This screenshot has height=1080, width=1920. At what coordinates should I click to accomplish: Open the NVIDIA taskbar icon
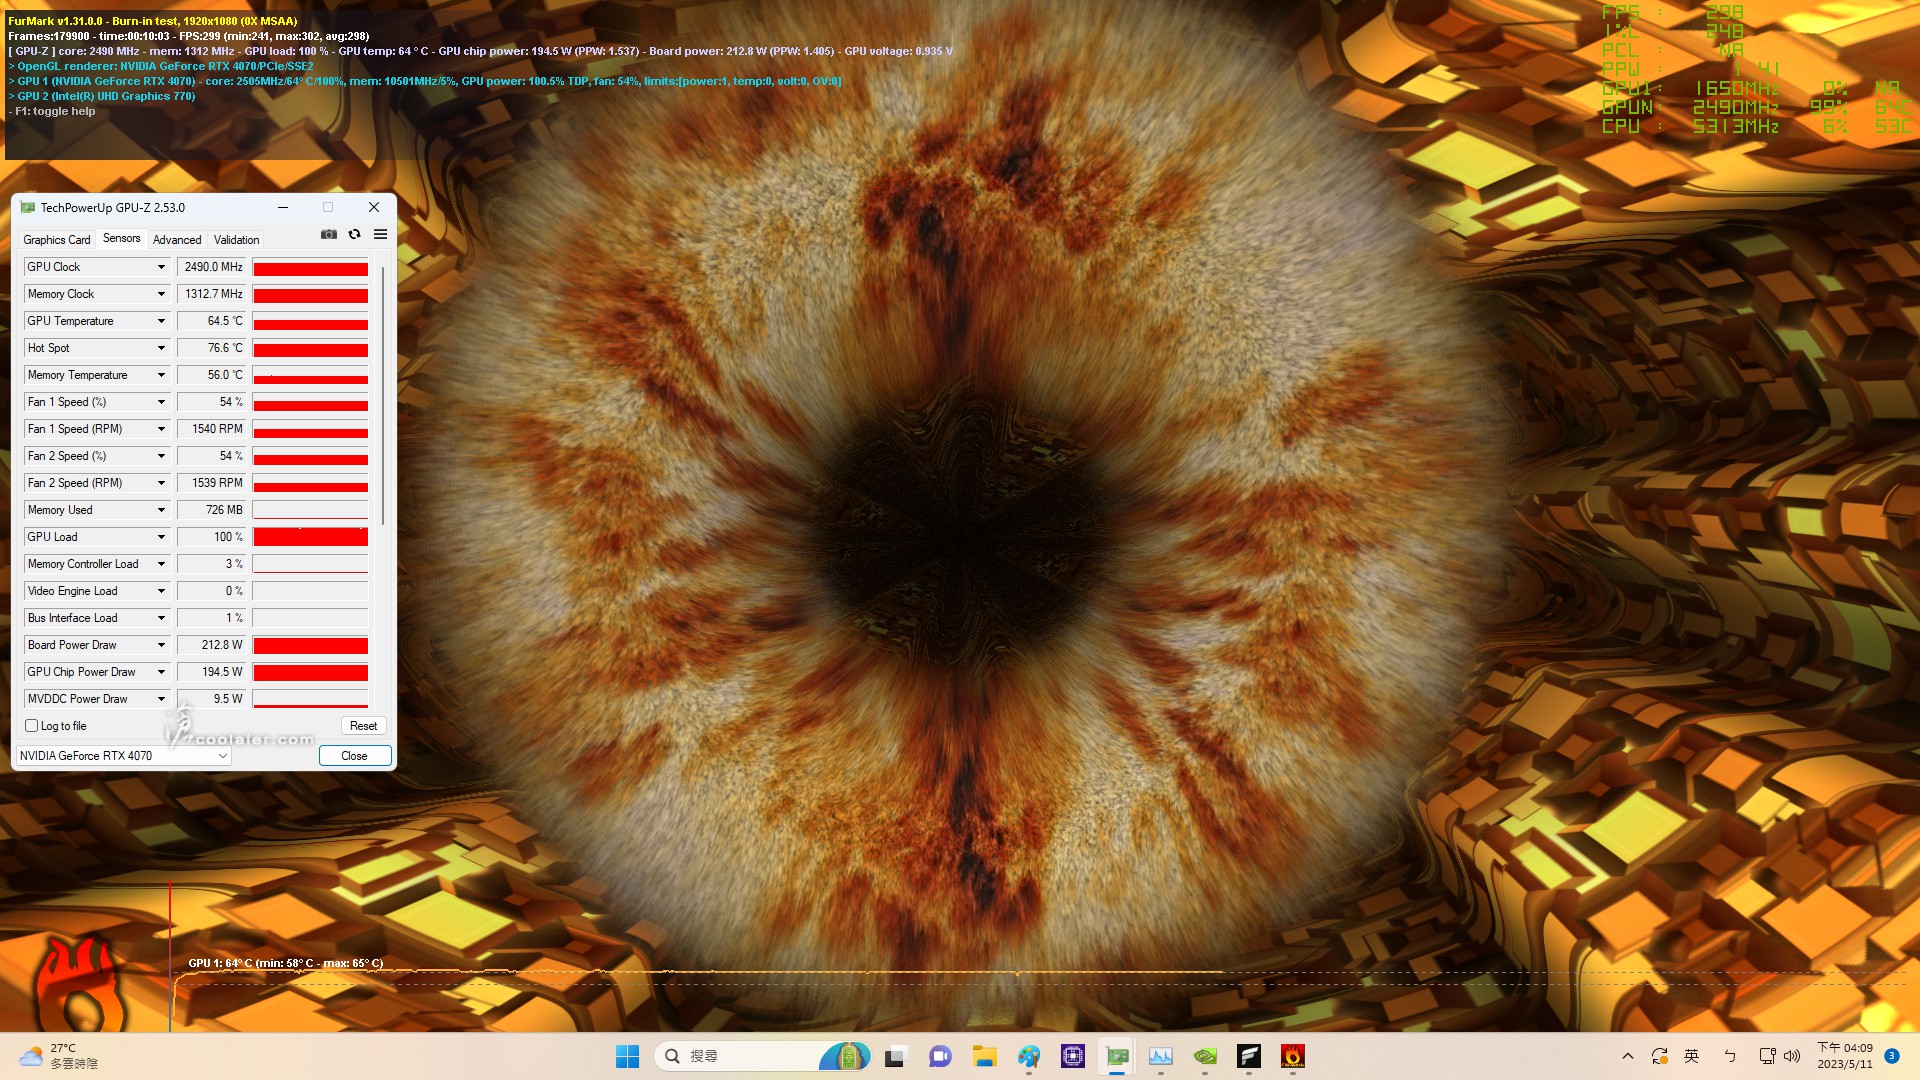(1205, 1056)
